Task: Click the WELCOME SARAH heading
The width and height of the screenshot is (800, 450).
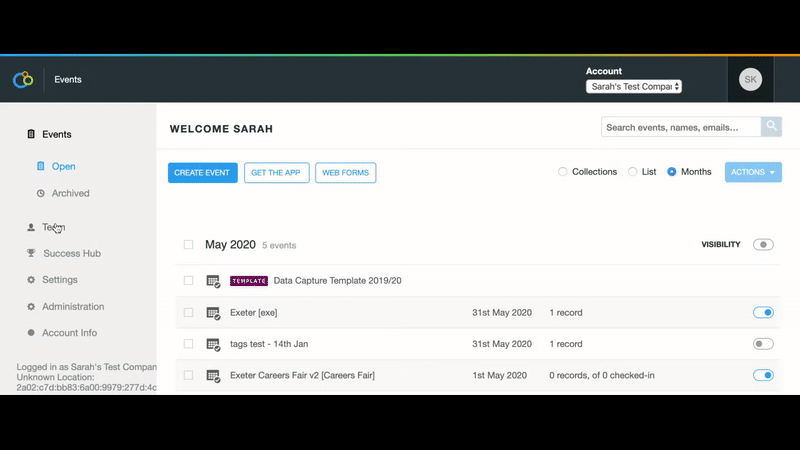Action: point(221,129)
